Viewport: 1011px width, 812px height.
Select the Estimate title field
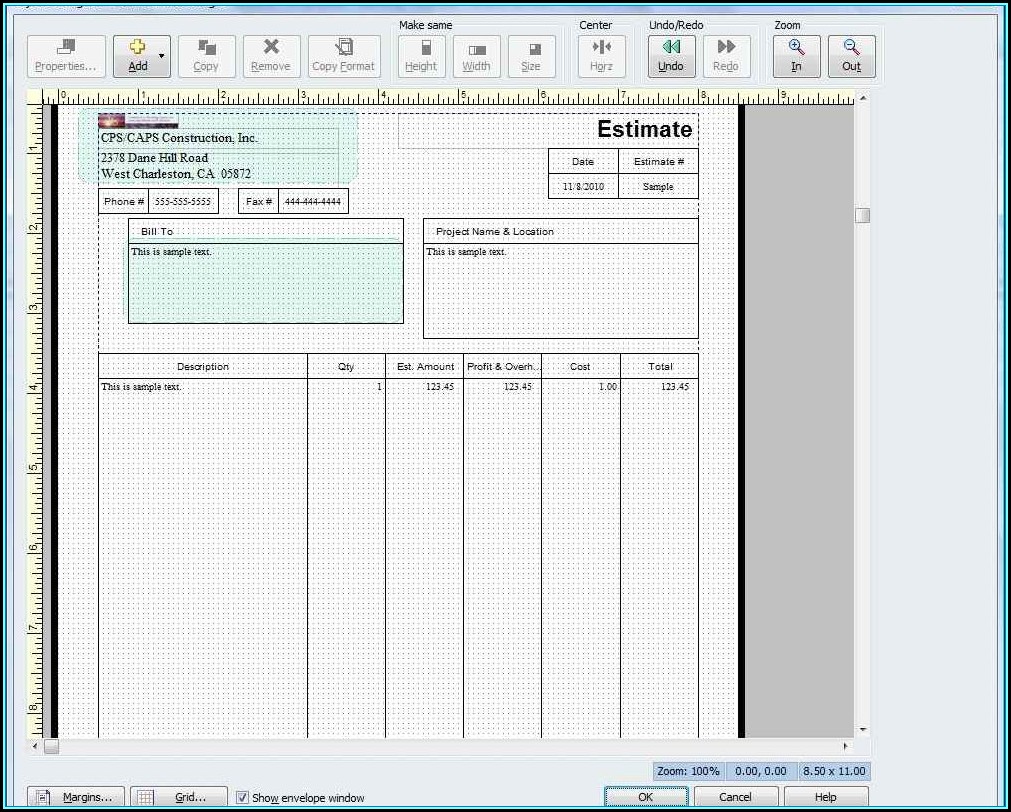pyautogui.click(x=644, y=129)
